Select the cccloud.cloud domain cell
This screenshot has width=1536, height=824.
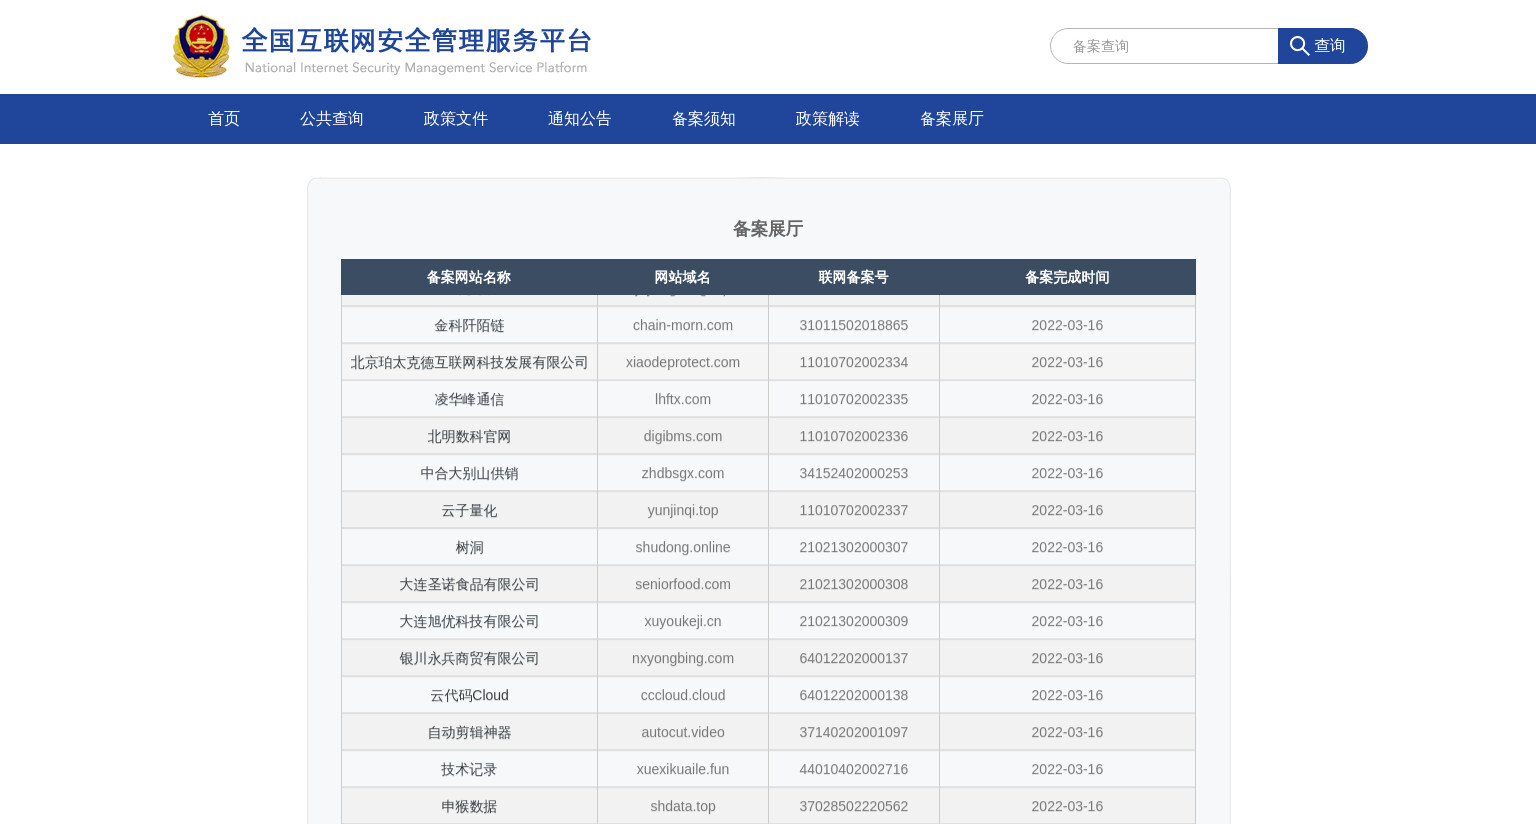tap(683, 695)
